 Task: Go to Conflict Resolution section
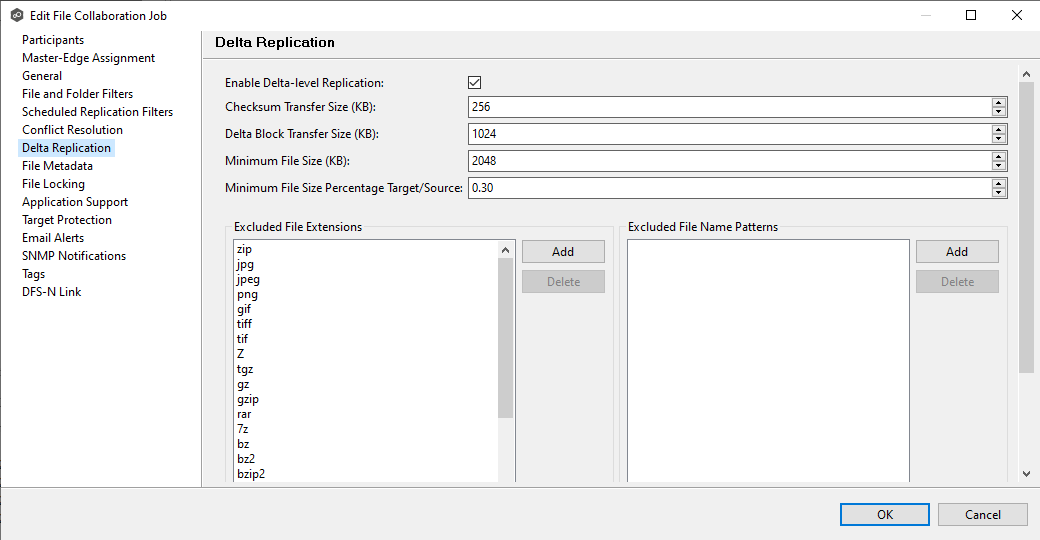(72, 130)
